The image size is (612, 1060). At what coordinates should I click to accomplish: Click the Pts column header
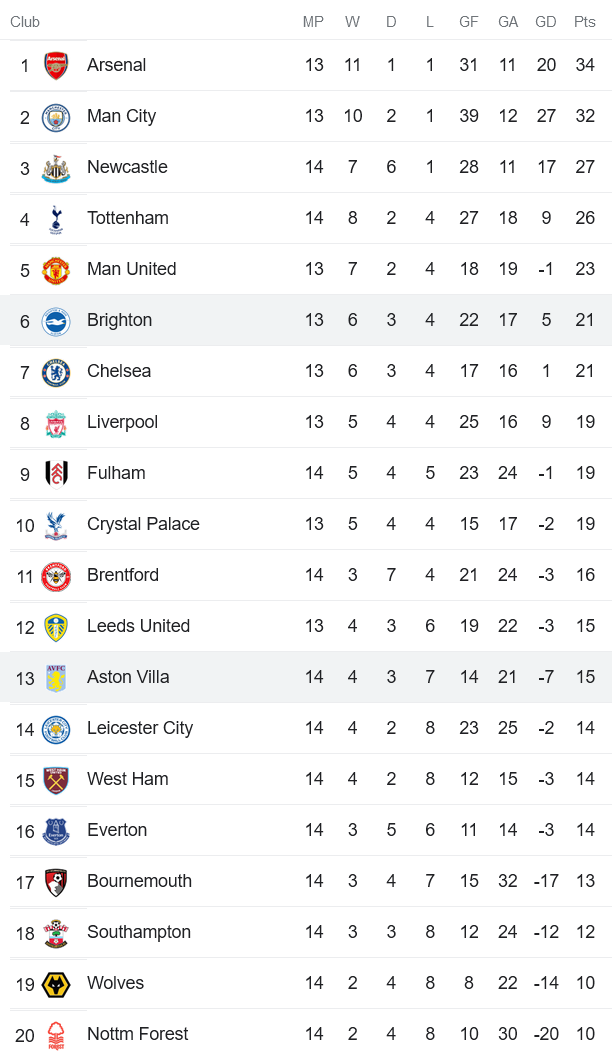[585, 22]
